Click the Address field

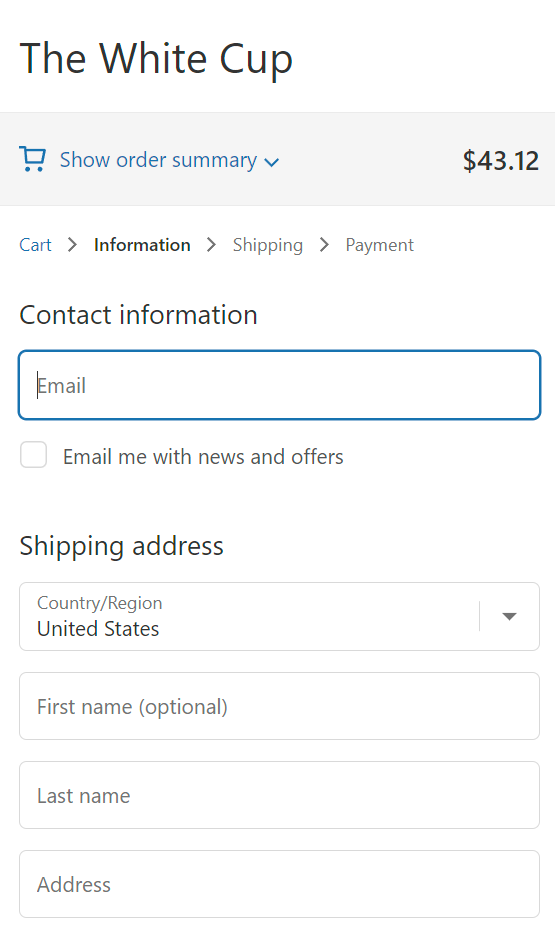pos(279,884)
